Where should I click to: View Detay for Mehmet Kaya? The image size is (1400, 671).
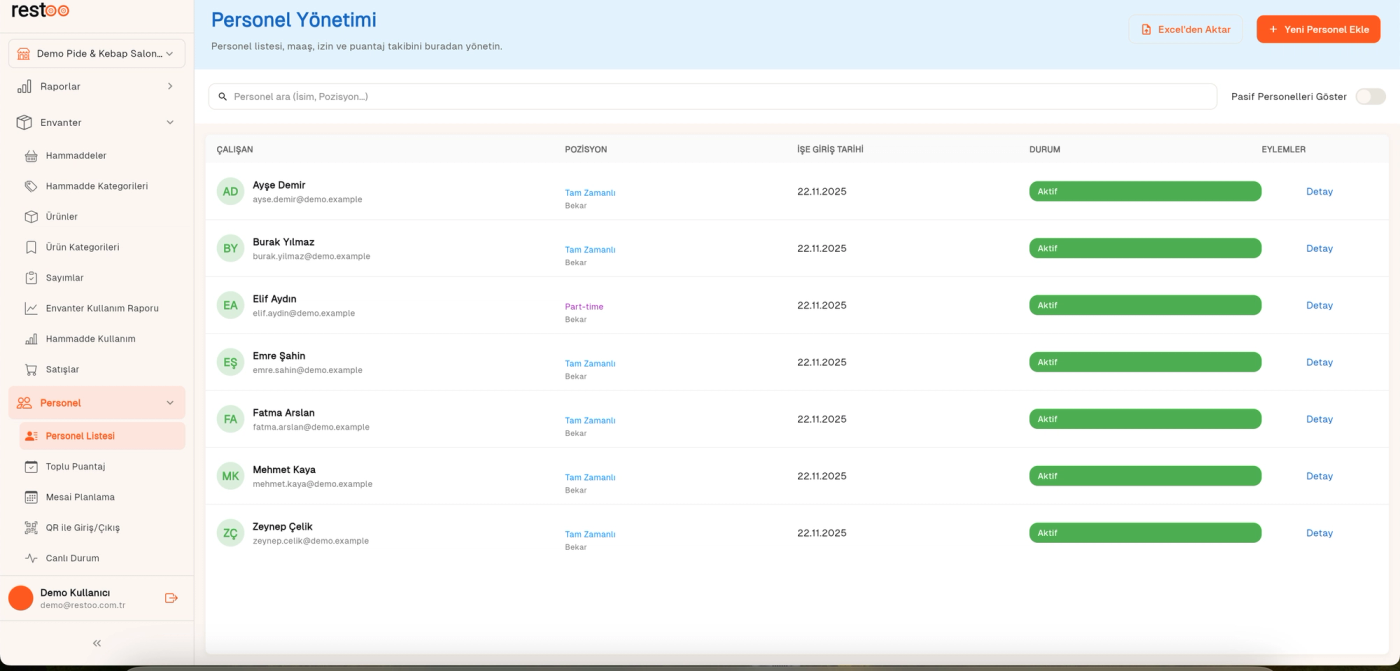[1319, 477]
